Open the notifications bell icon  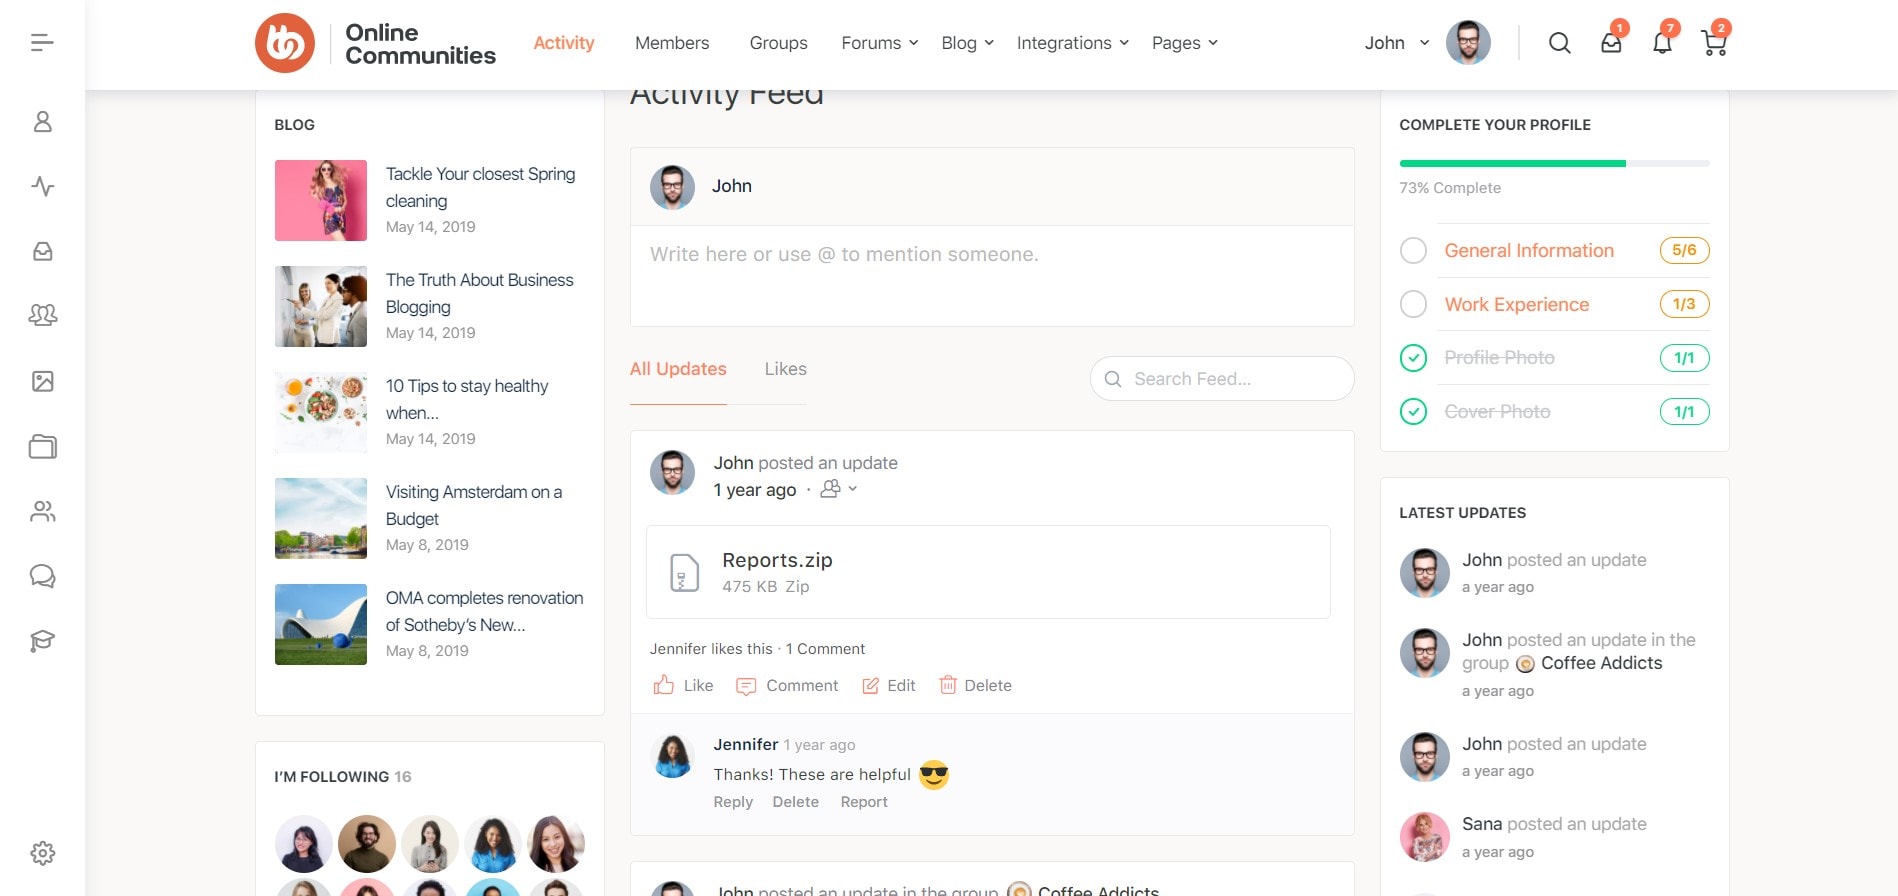point(1662,43)
